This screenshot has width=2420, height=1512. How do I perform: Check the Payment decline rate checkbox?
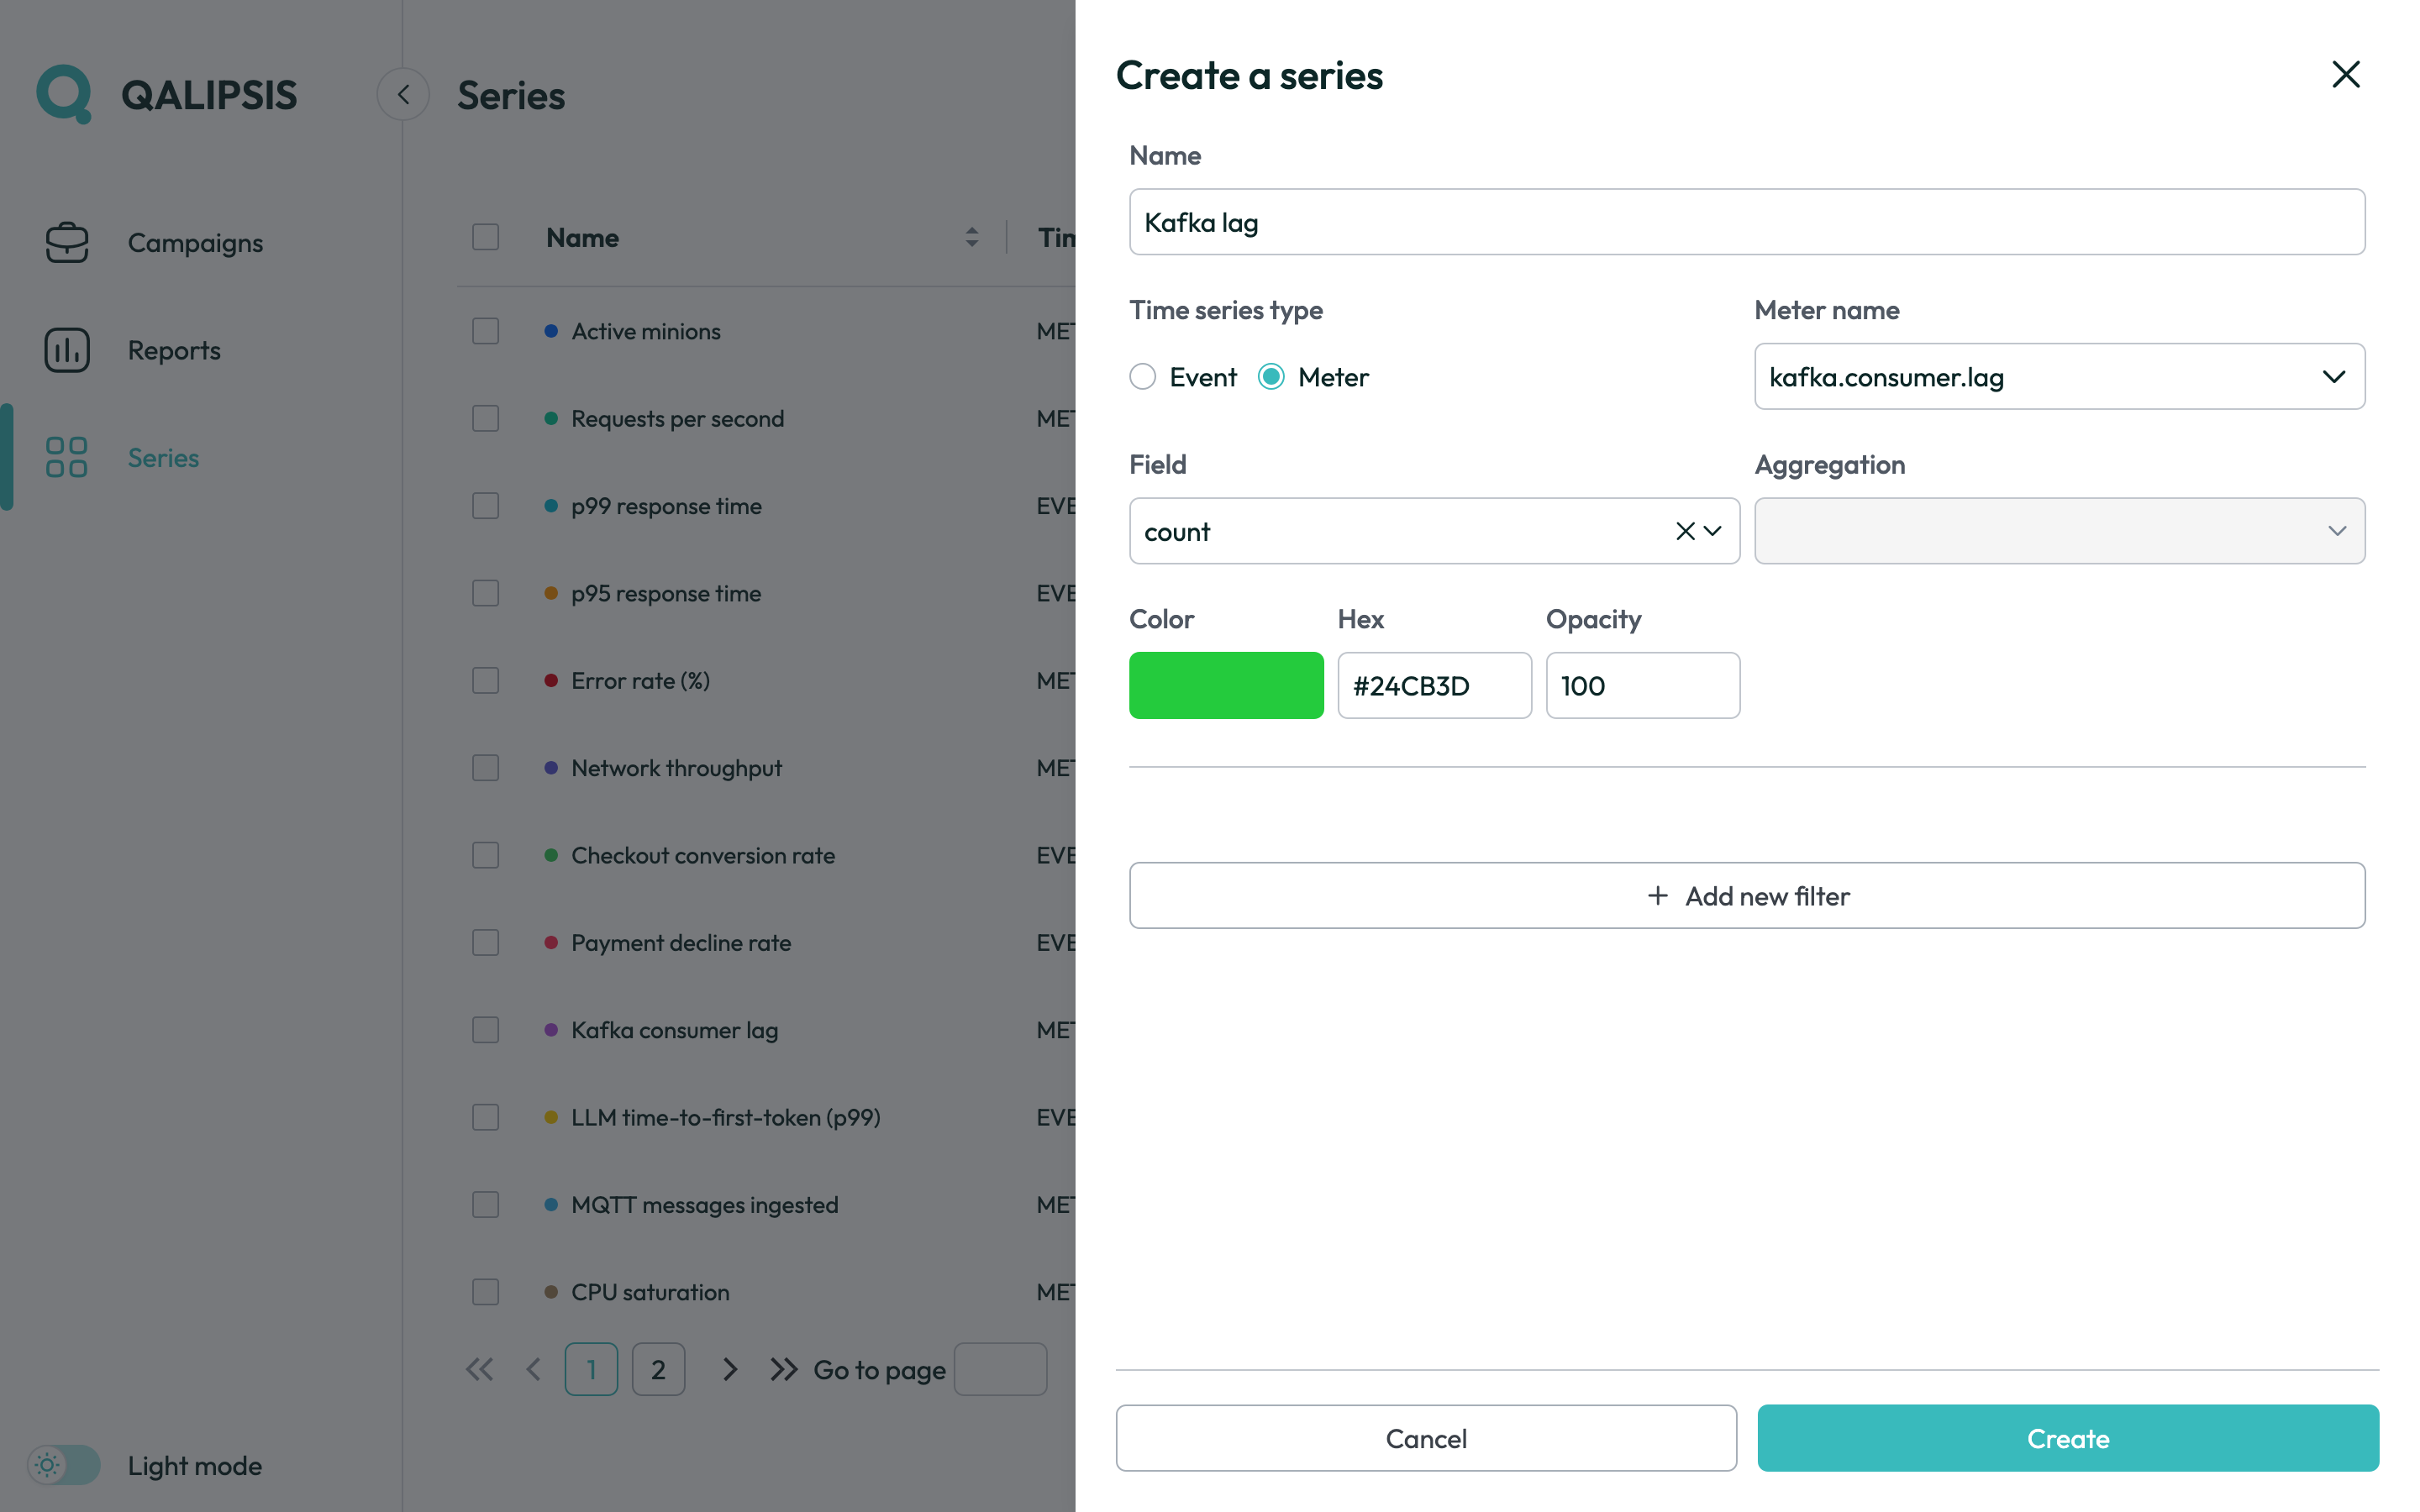tap(485, 942)
